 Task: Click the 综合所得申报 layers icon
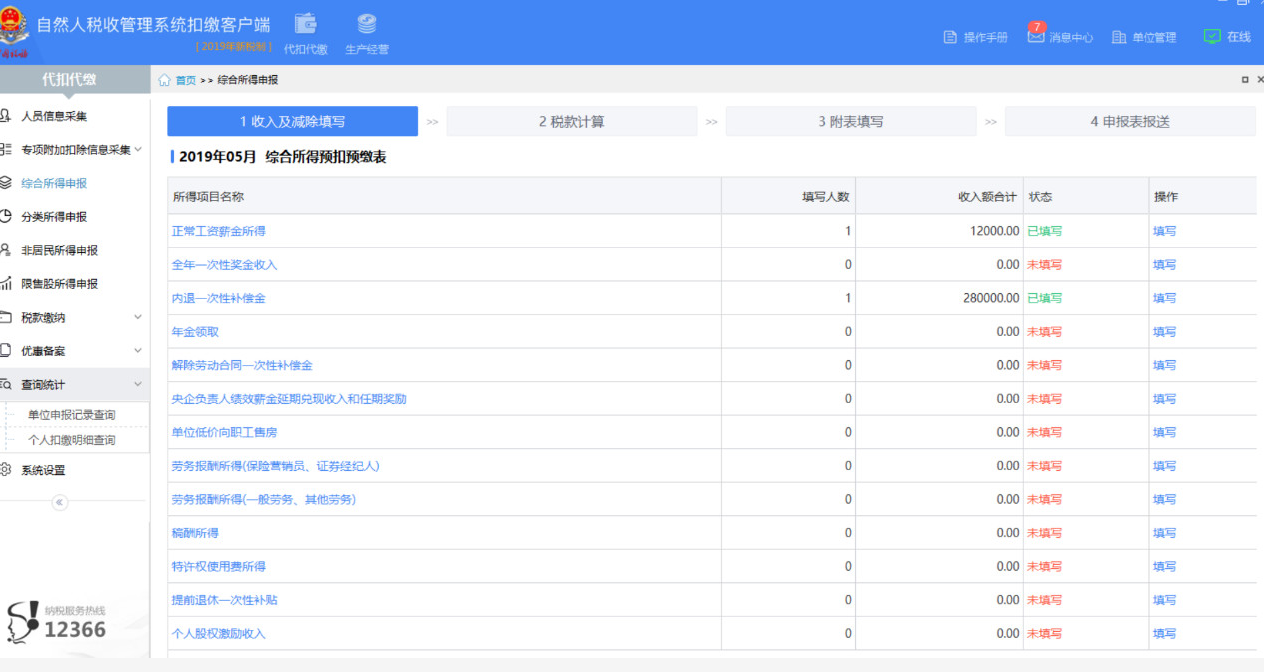6,183
